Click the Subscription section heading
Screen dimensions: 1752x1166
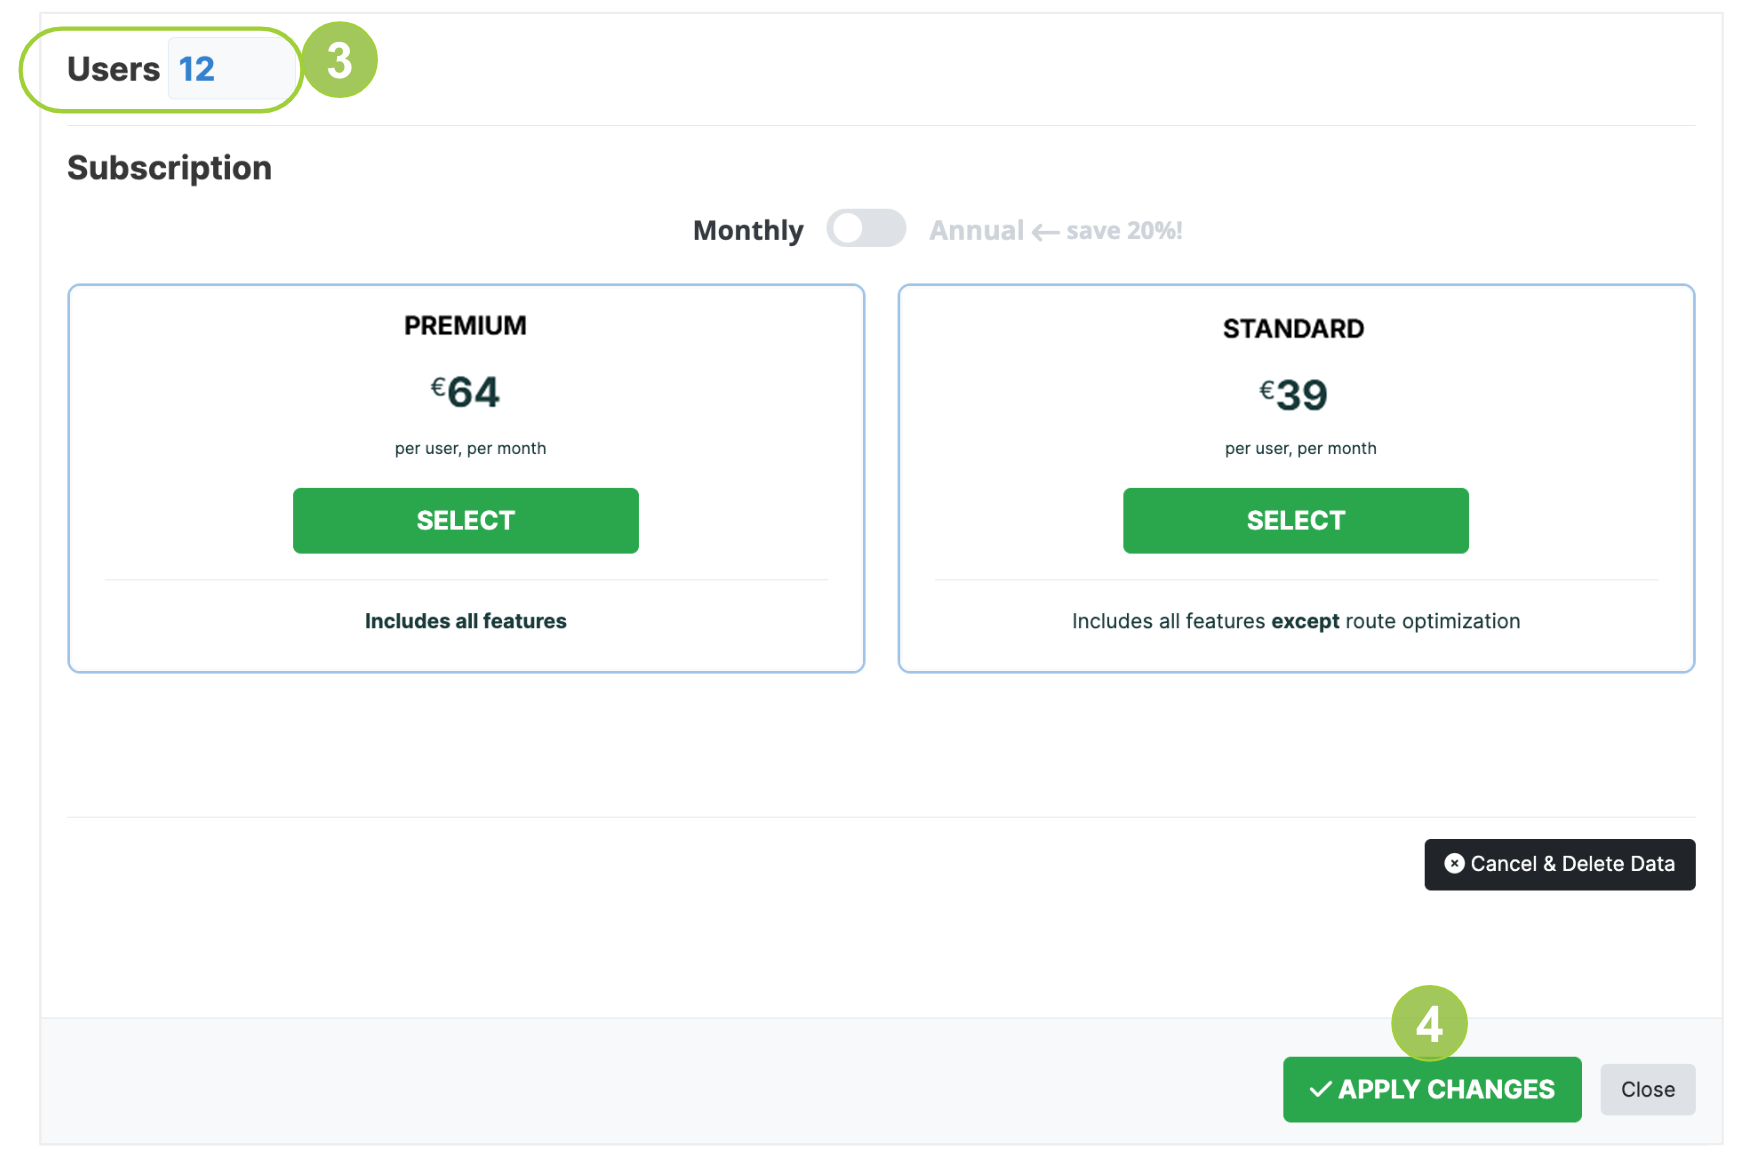point(169,168)
